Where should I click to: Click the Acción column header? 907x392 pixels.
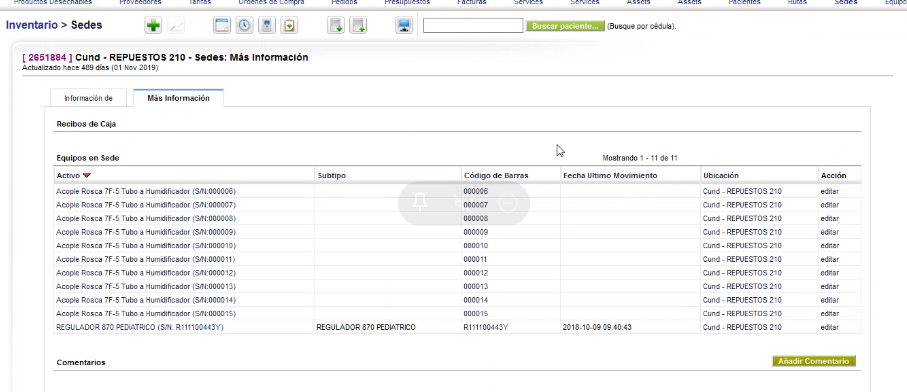[x=833, y=175]
